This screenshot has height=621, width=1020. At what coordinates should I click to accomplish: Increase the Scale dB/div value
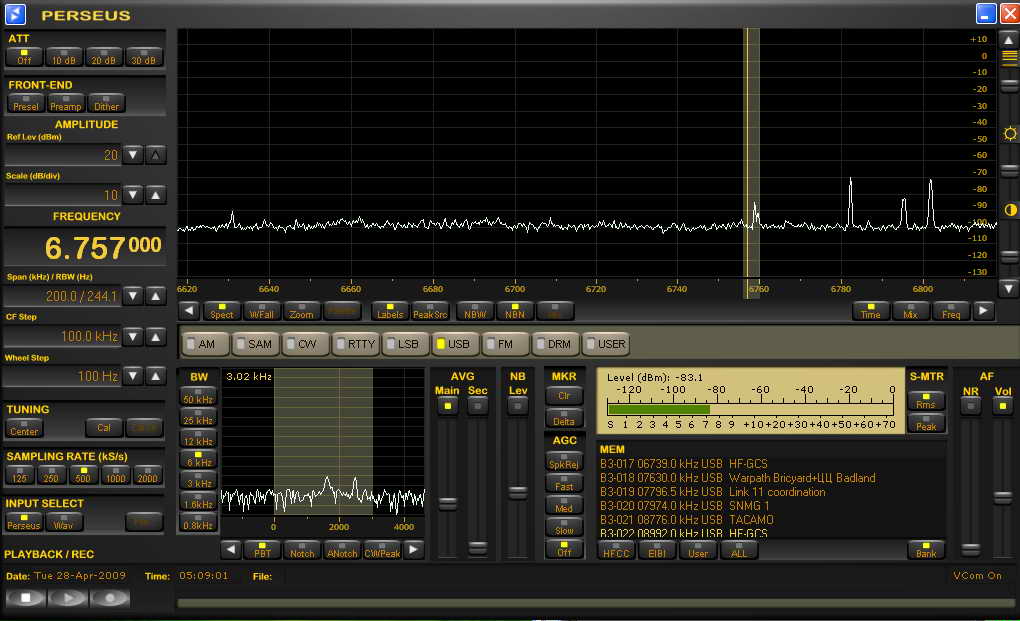coord(155,195)
